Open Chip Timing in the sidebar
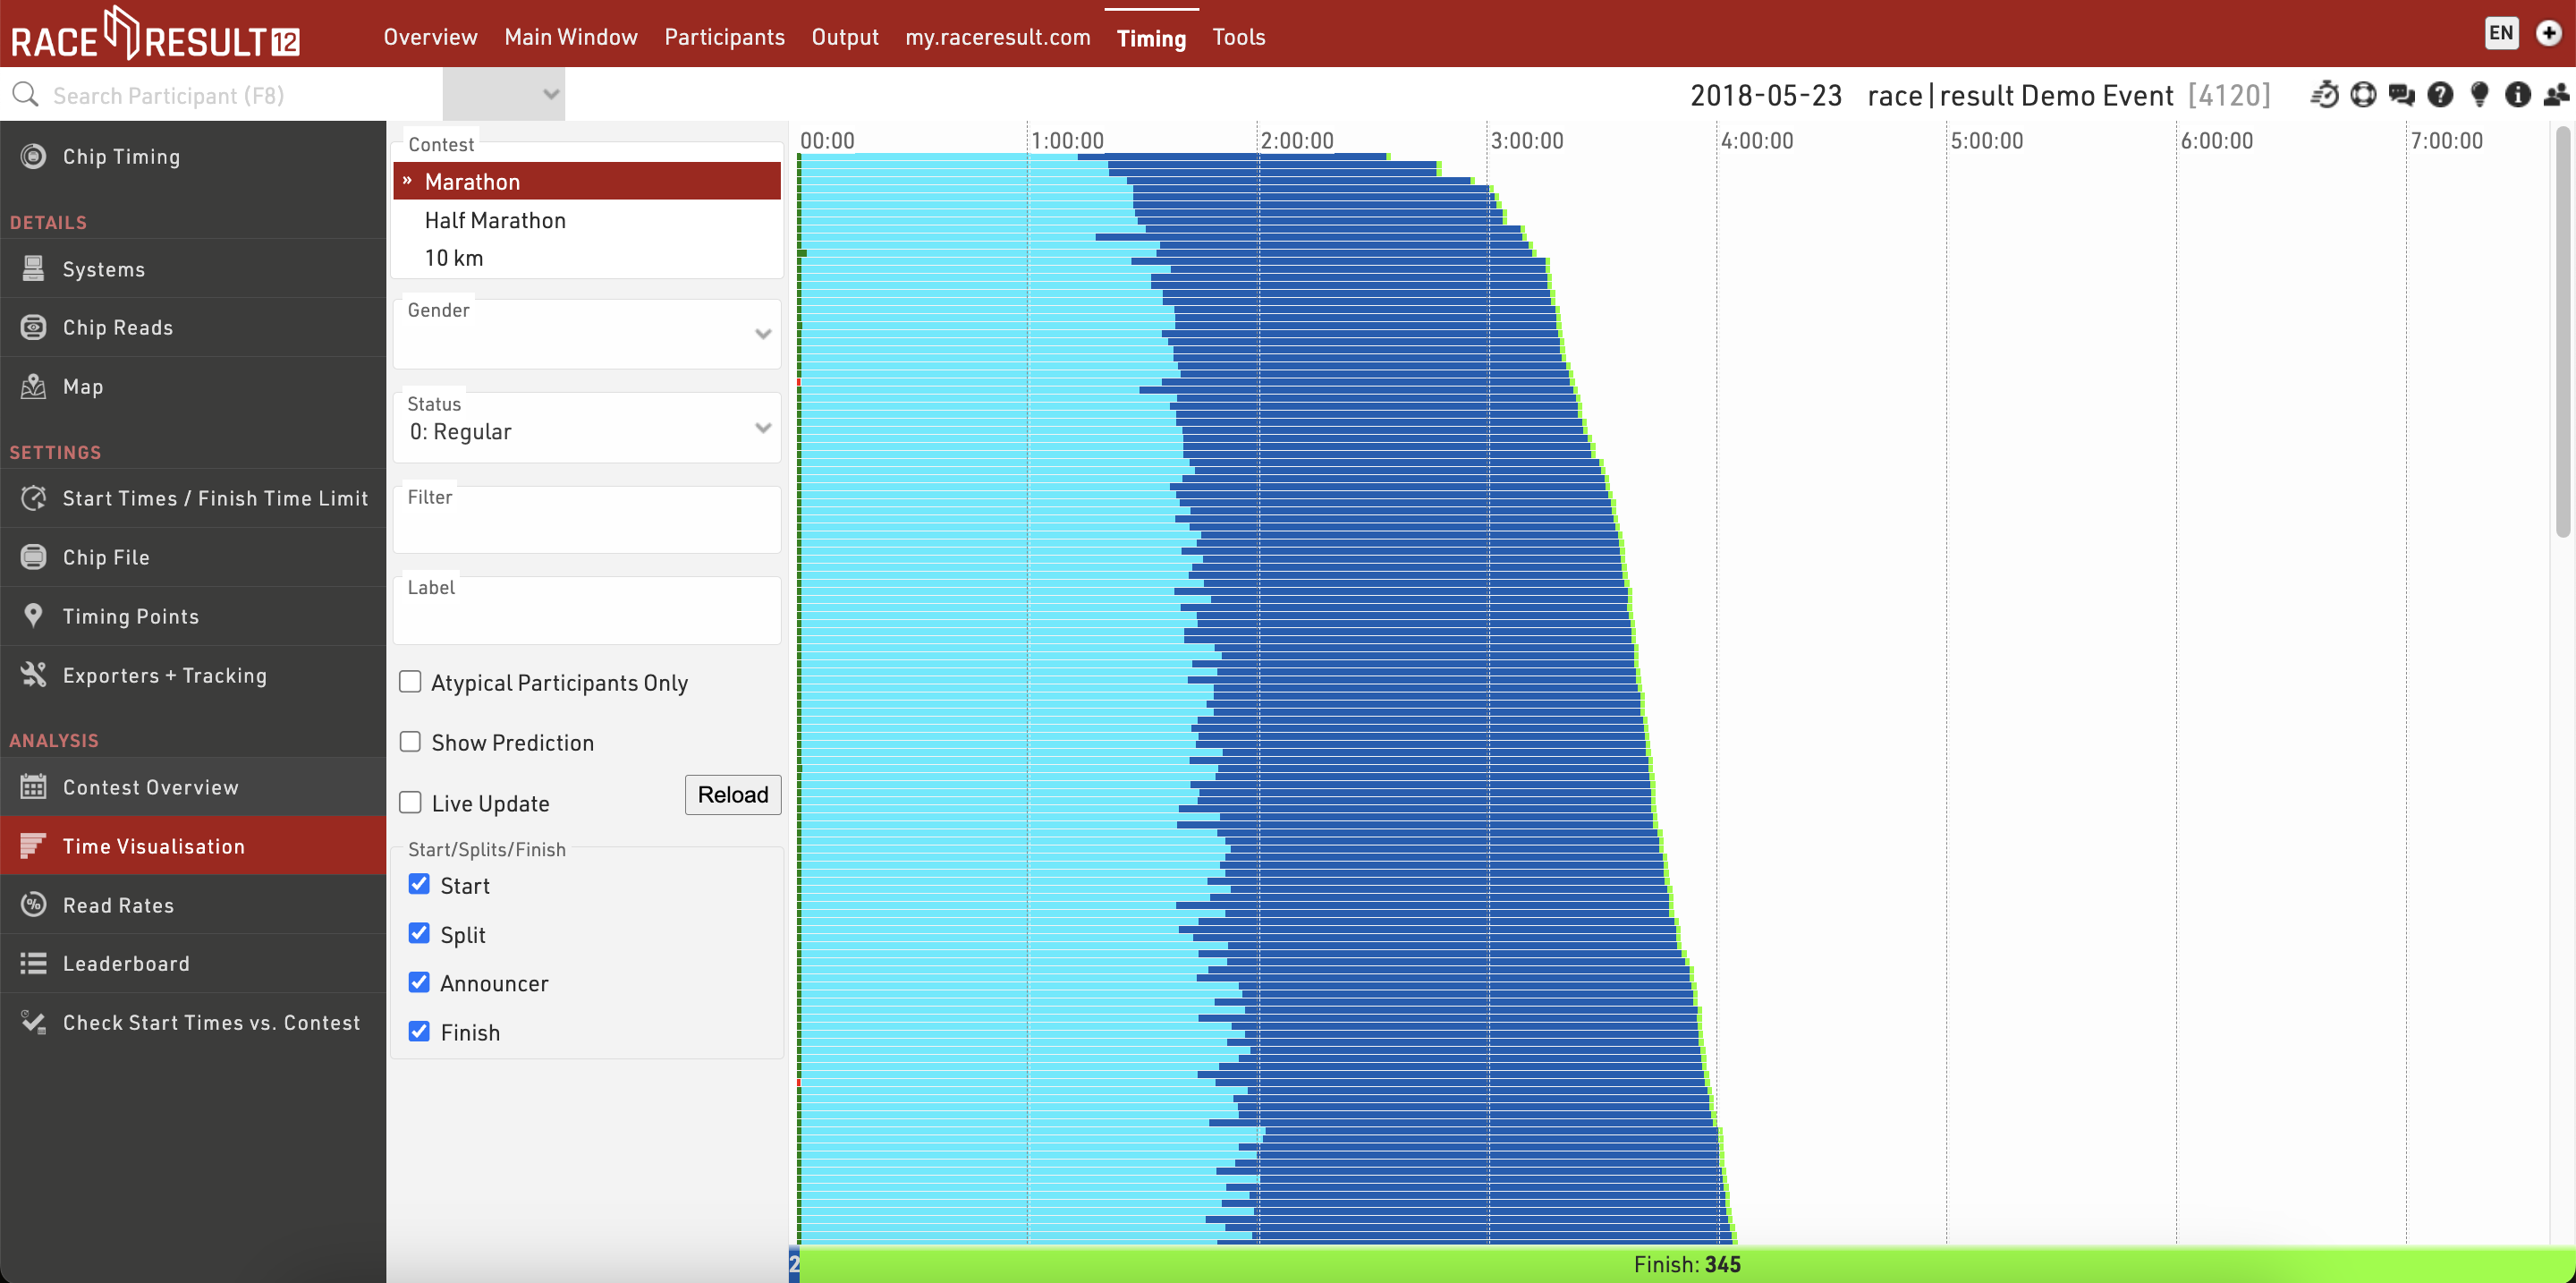 121,157
